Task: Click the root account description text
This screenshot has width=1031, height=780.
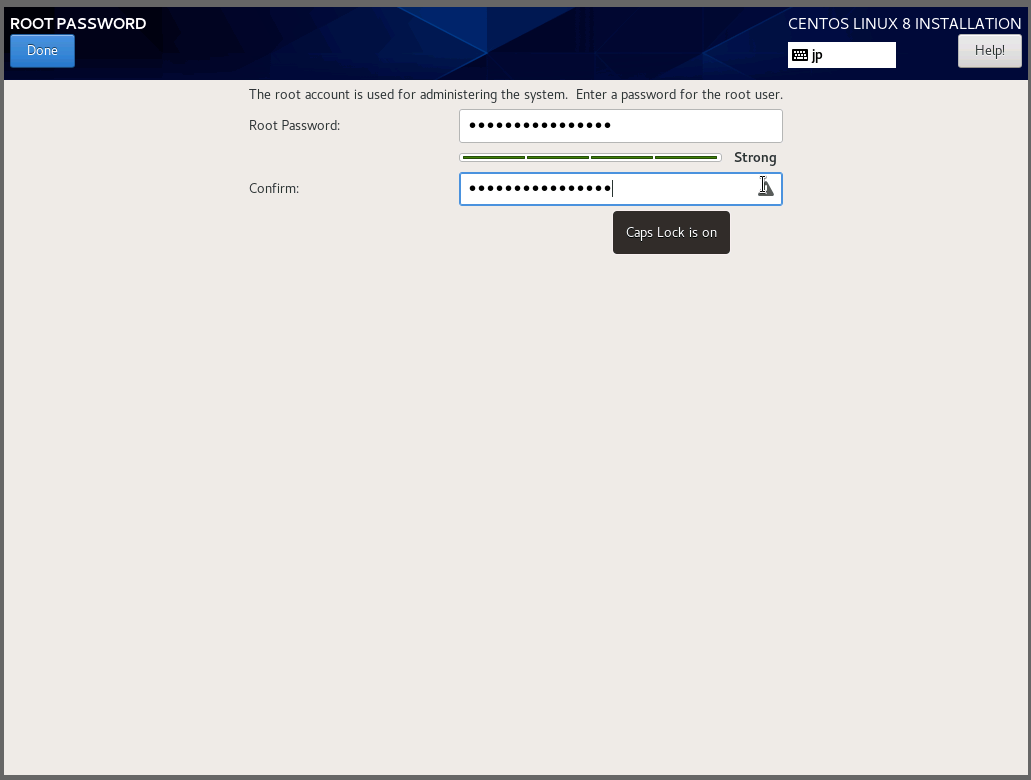Action: 515,95
